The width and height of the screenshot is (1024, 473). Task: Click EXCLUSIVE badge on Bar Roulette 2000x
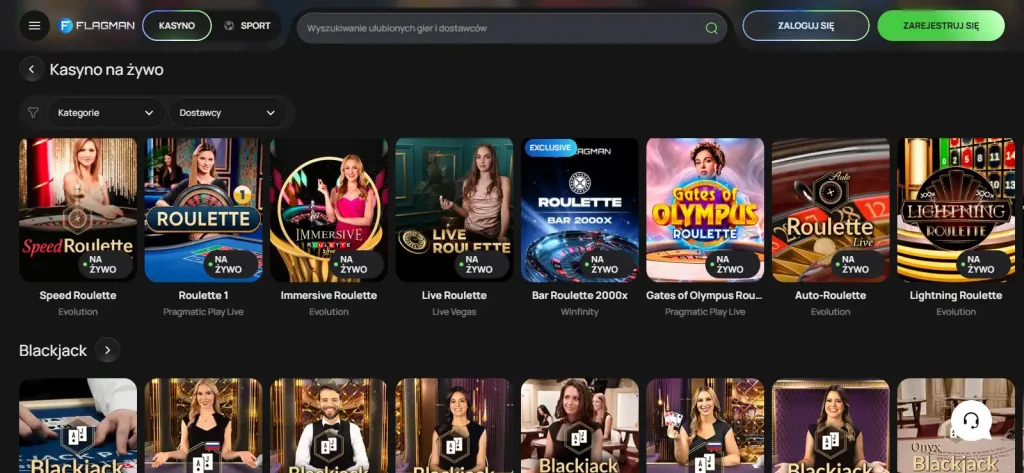pos(551,148)
